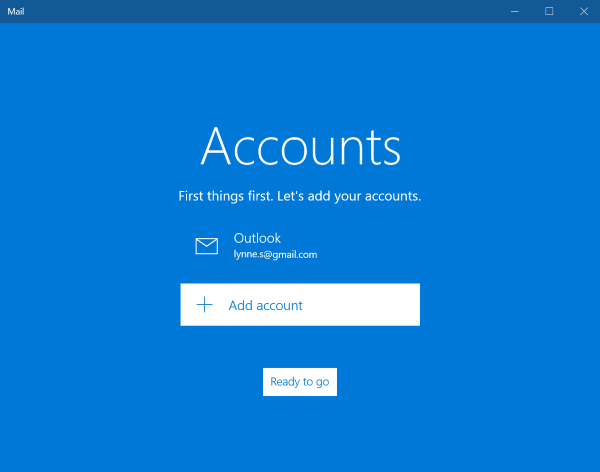Maximize the Mail window
600x472 pixels.
[x=549, y=11]
